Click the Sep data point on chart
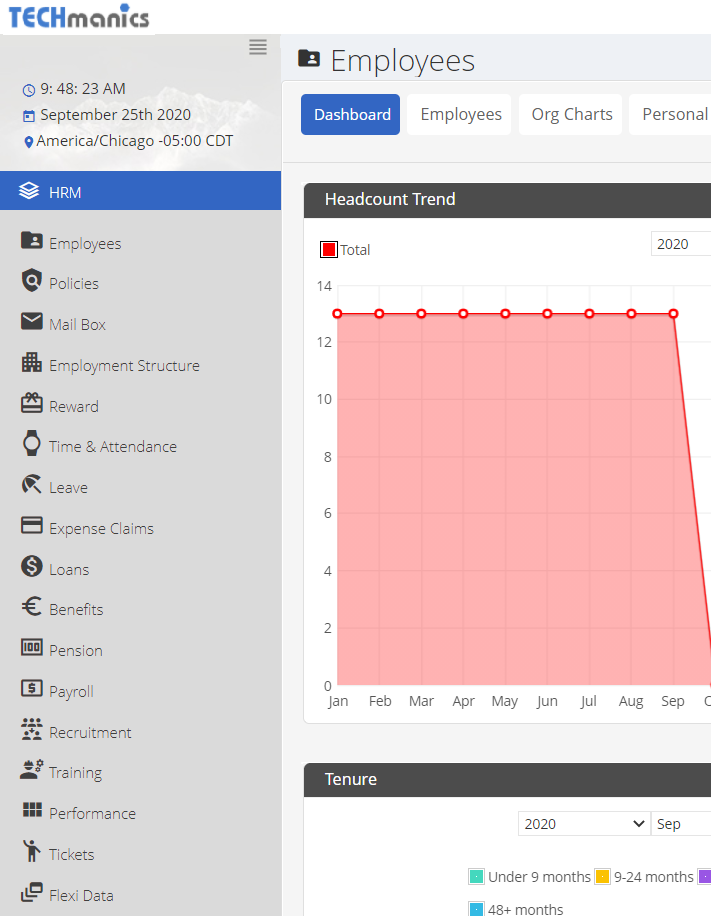This screenshot has height=916, width=711. [x=673, y=314]
